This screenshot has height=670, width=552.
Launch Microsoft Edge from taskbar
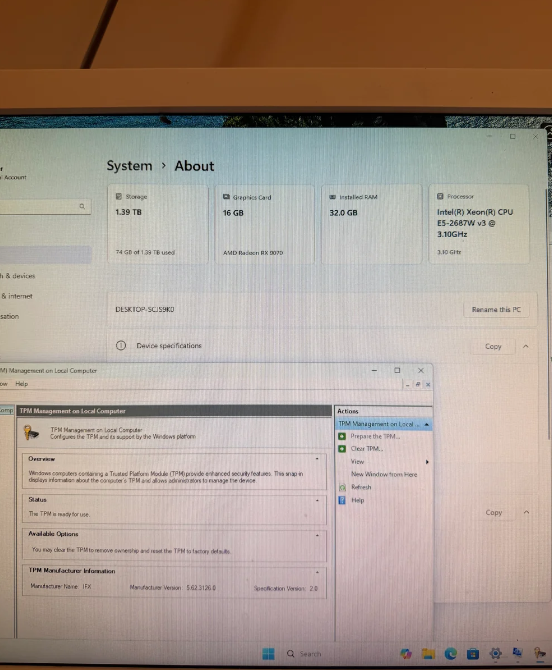[x=450, y=653]
